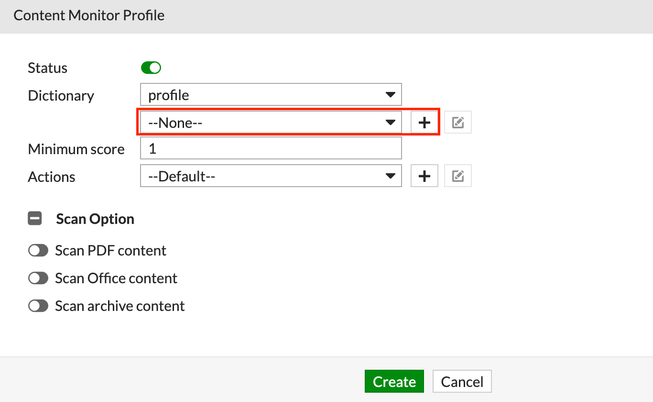The width and height of the screenshot is (653, 402).
Task: Open the --None-- dropdown list
Action: 270,122
